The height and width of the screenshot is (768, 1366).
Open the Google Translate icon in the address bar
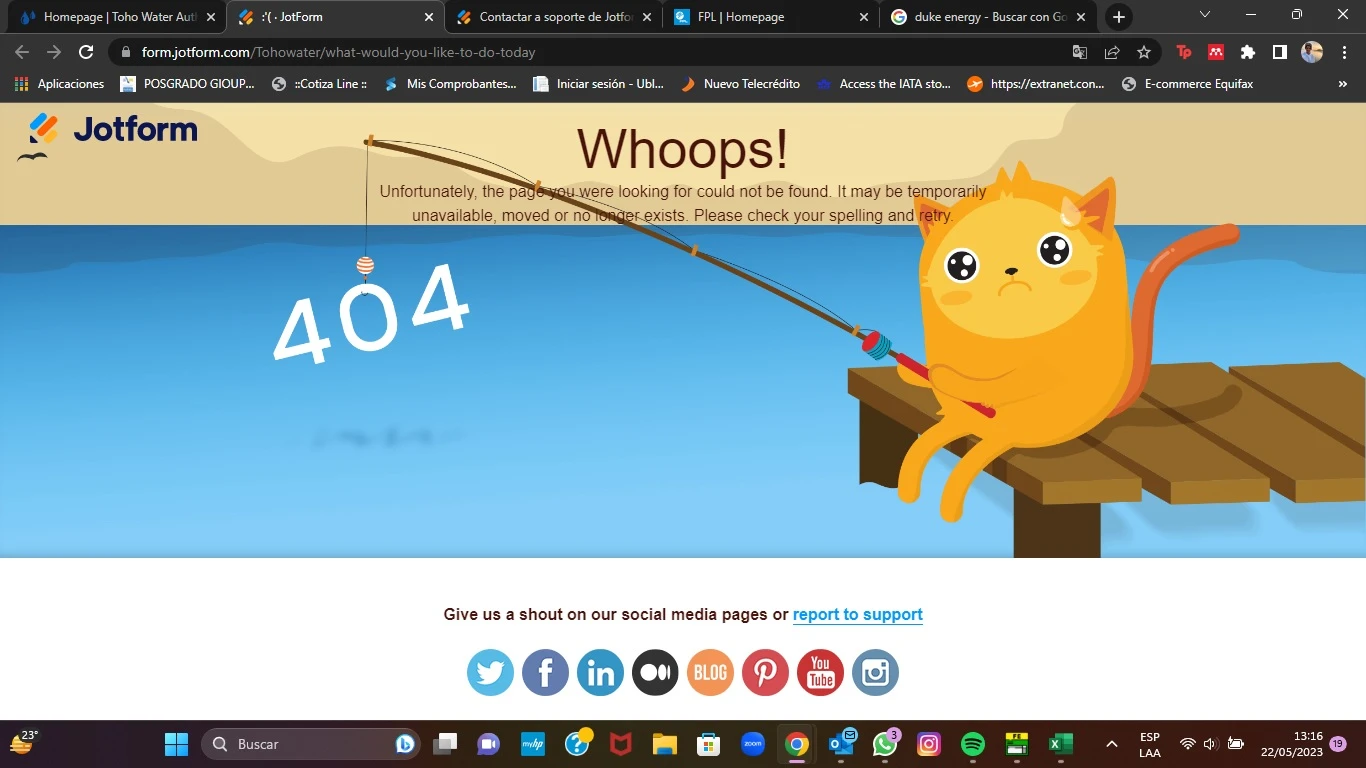coord(1080,52)
